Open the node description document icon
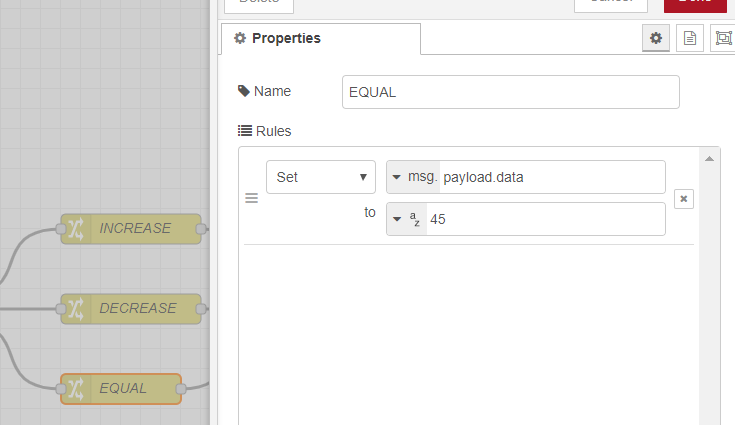 (689, 38)
